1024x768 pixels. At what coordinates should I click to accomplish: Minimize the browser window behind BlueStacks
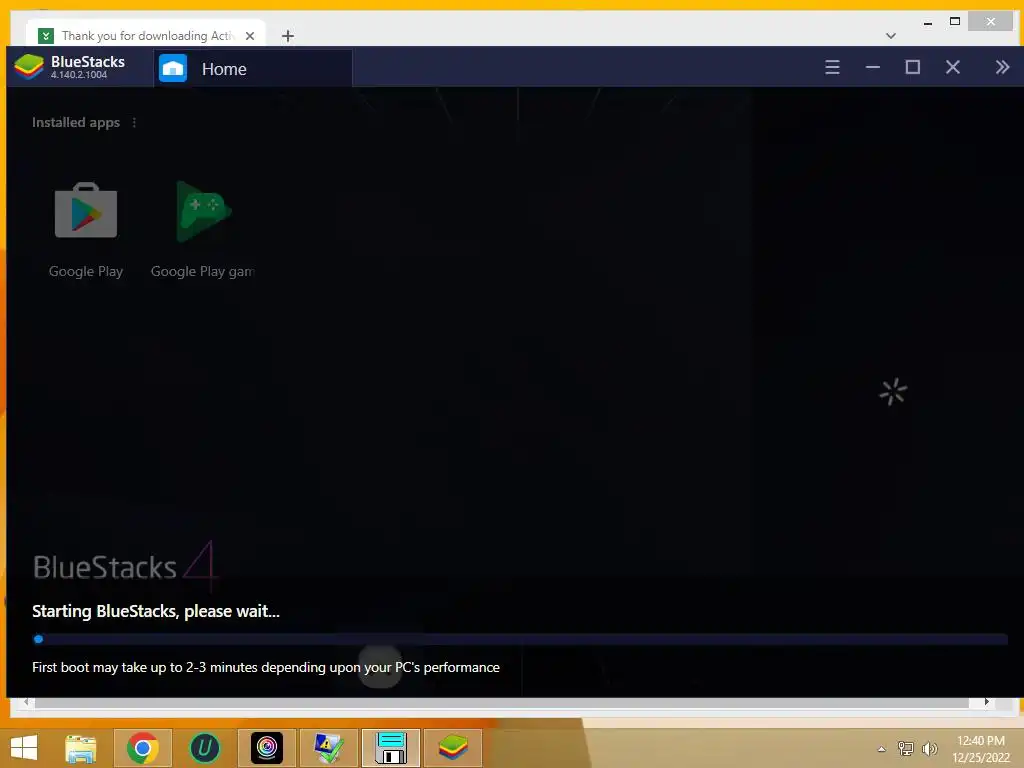(x=928, y=22)
